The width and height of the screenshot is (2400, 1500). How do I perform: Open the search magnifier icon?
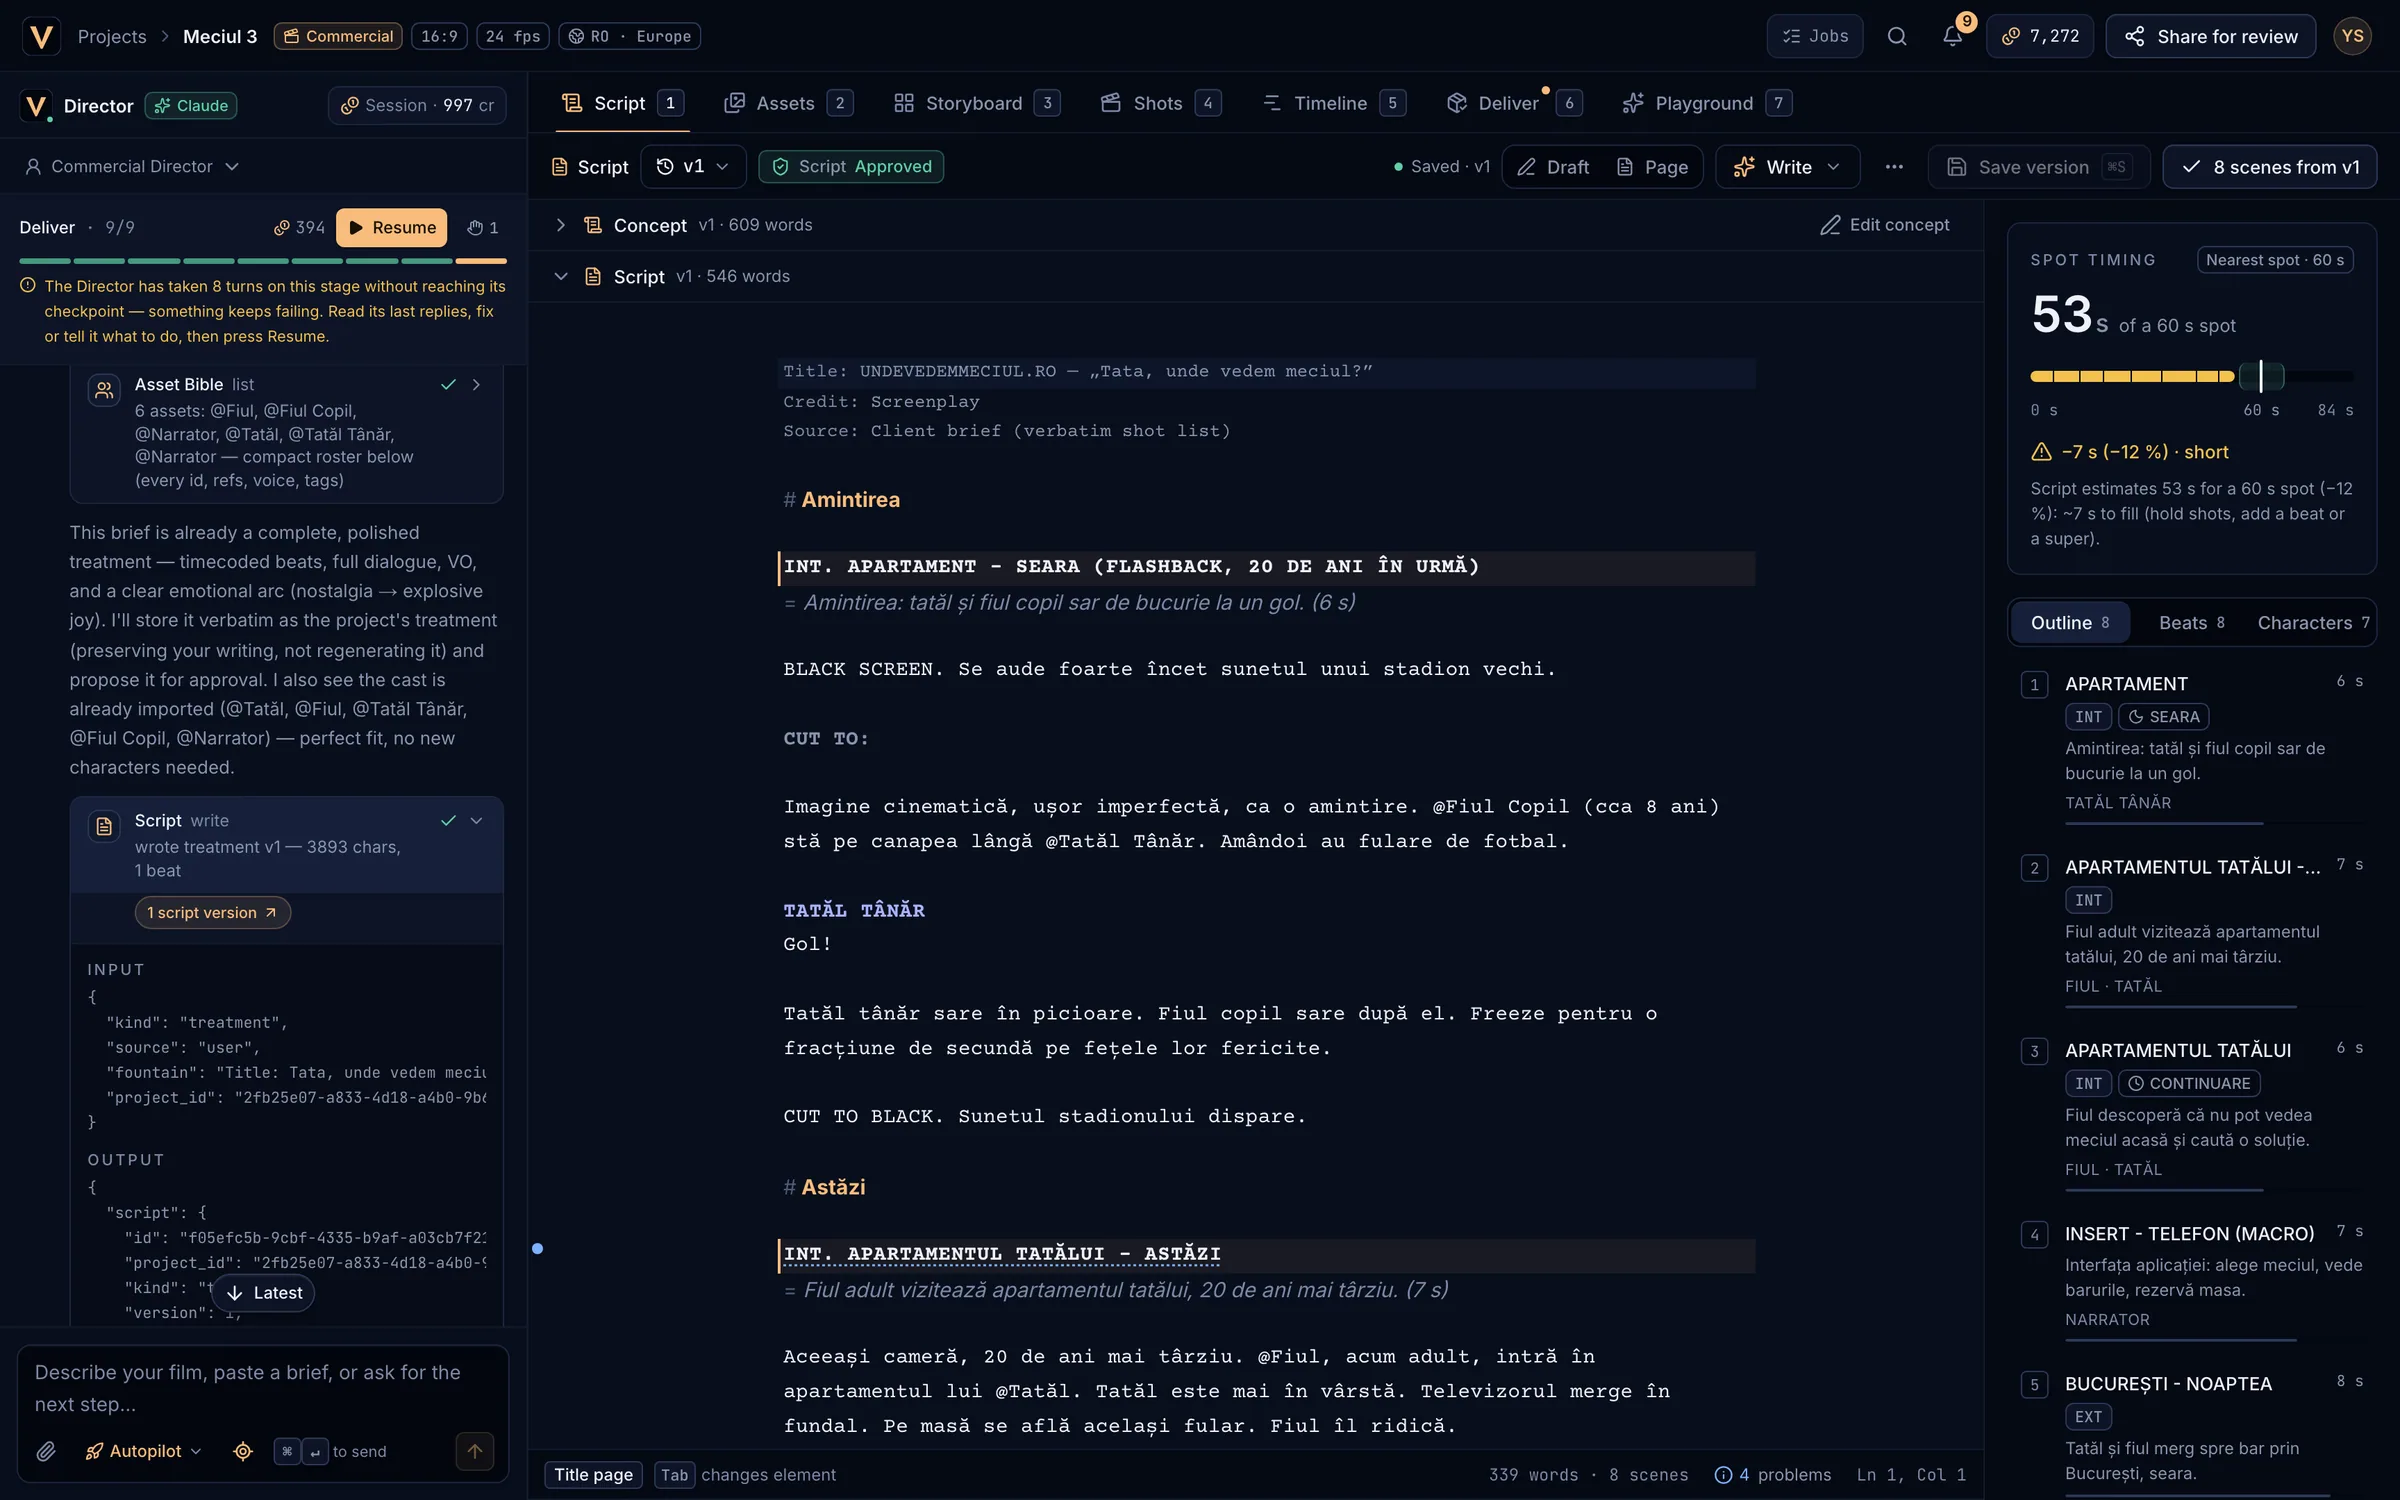(1896, 36)
